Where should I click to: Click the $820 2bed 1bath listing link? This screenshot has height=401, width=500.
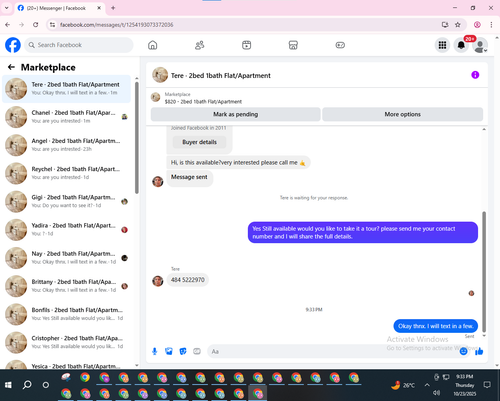pyautogui.click(x=203, y=102)
